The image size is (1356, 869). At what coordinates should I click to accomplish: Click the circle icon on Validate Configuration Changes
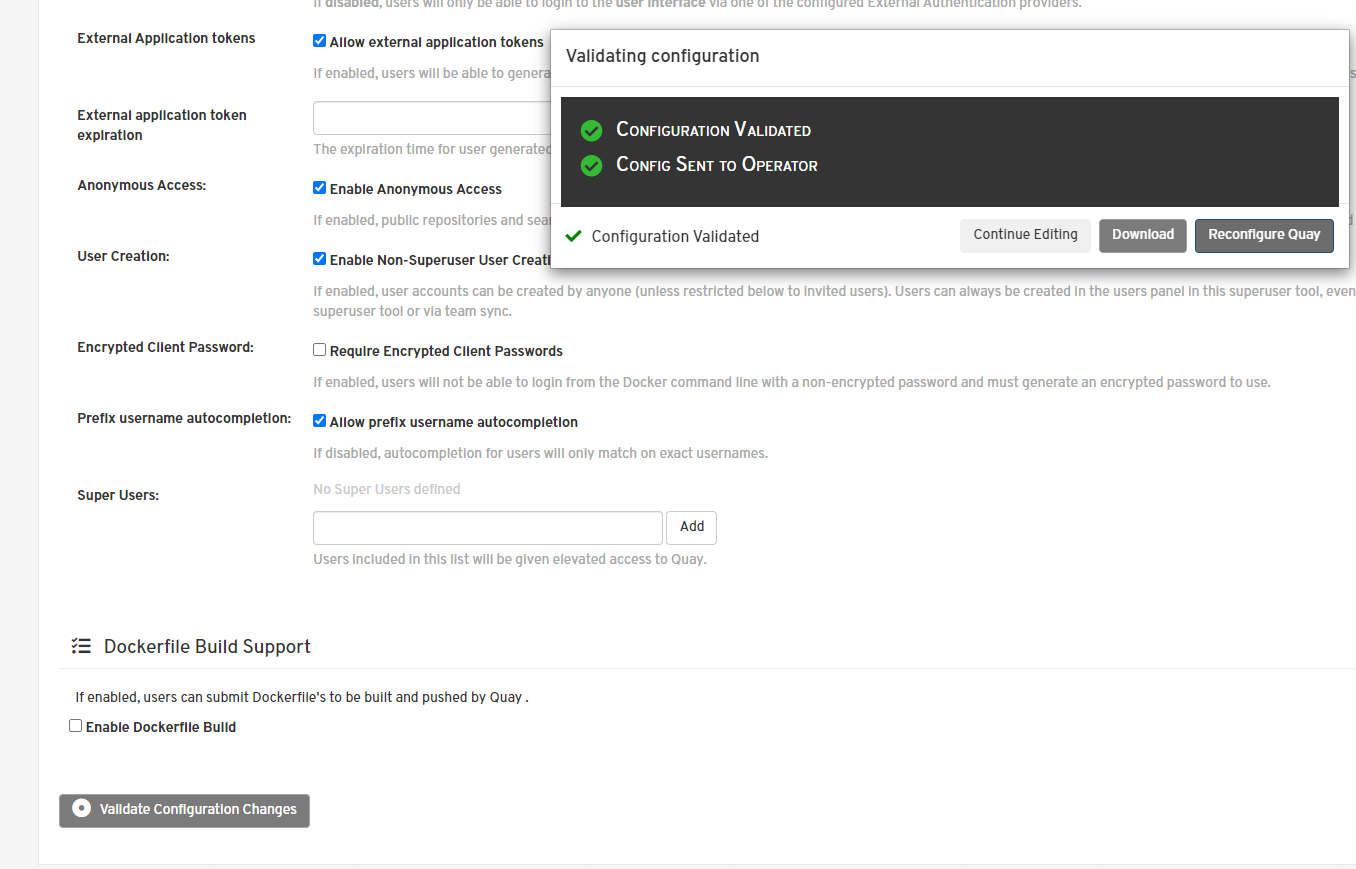coord(82,808)
